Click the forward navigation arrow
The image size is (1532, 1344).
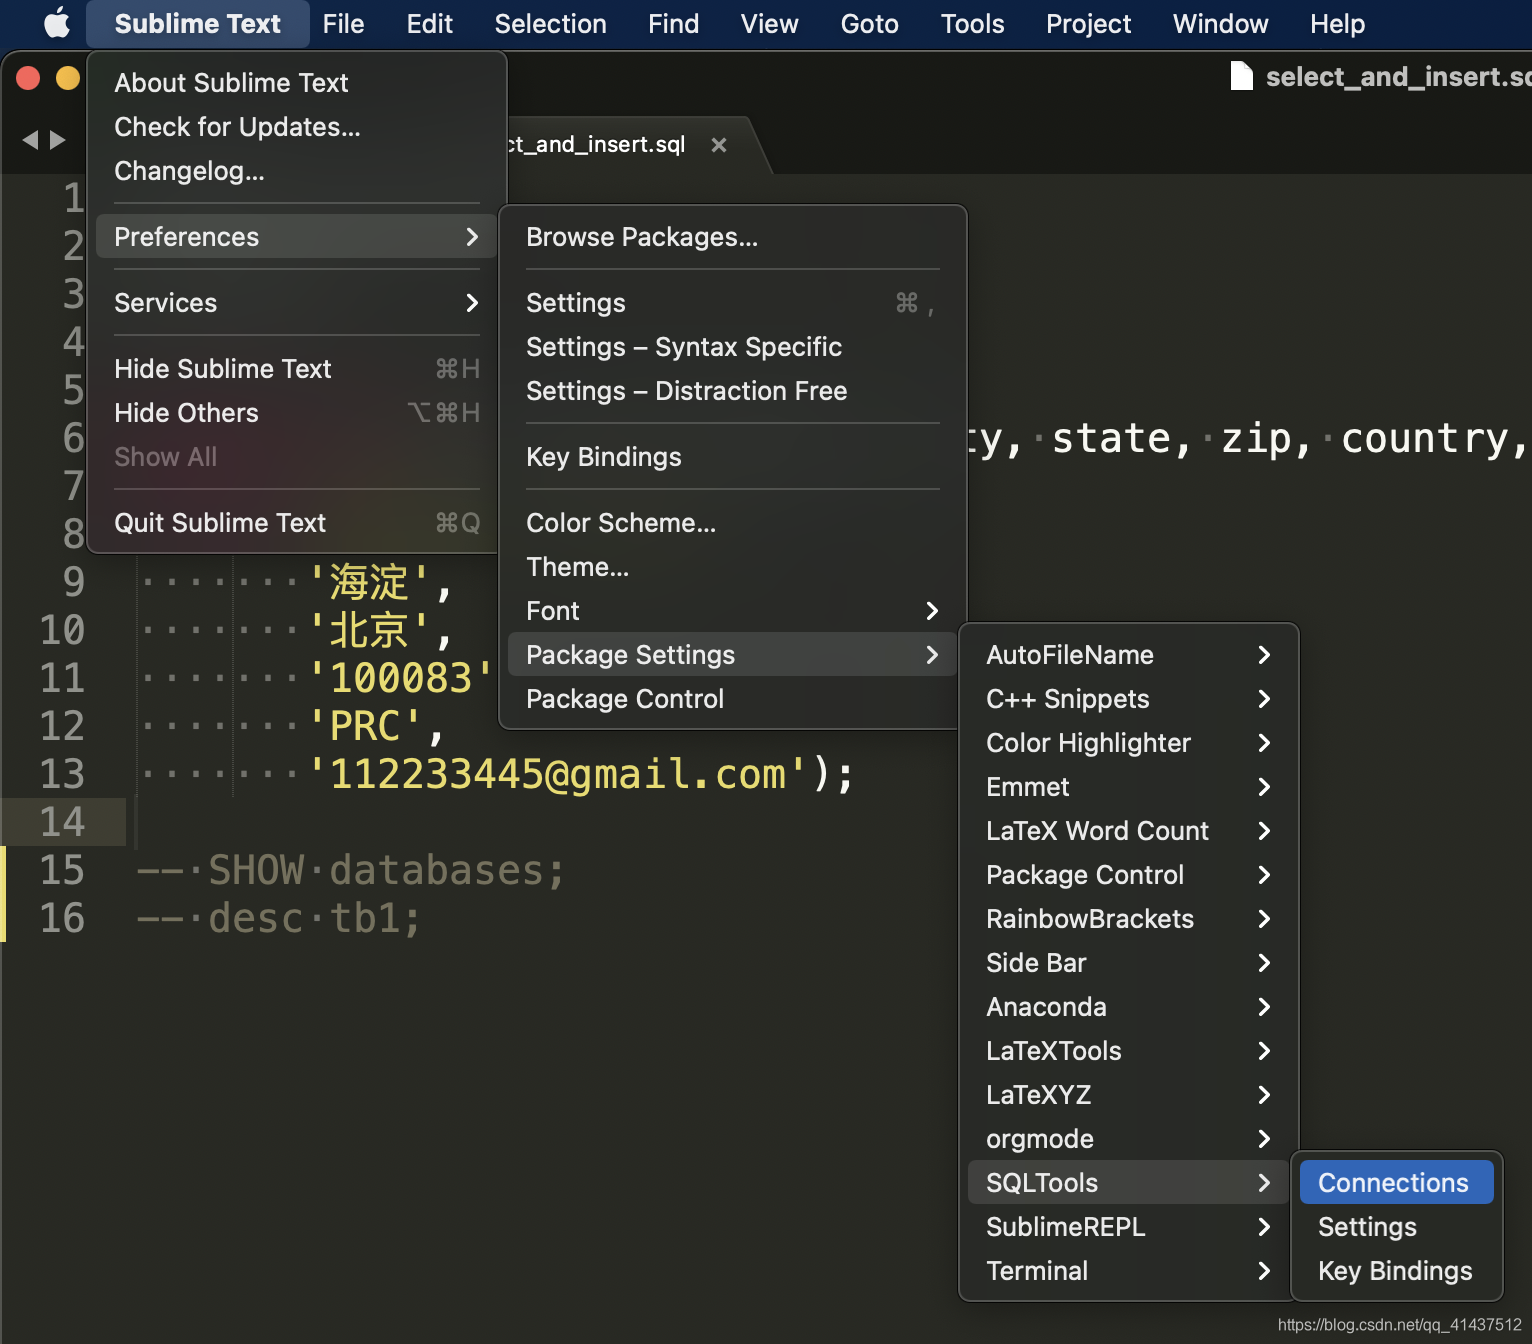[x=58, y=140]
